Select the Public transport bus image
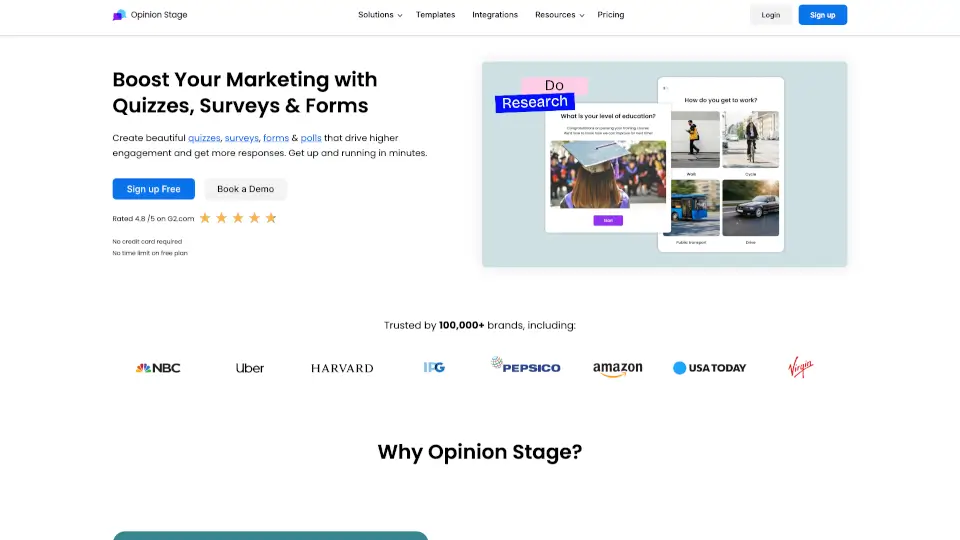 tap(695, 208)
